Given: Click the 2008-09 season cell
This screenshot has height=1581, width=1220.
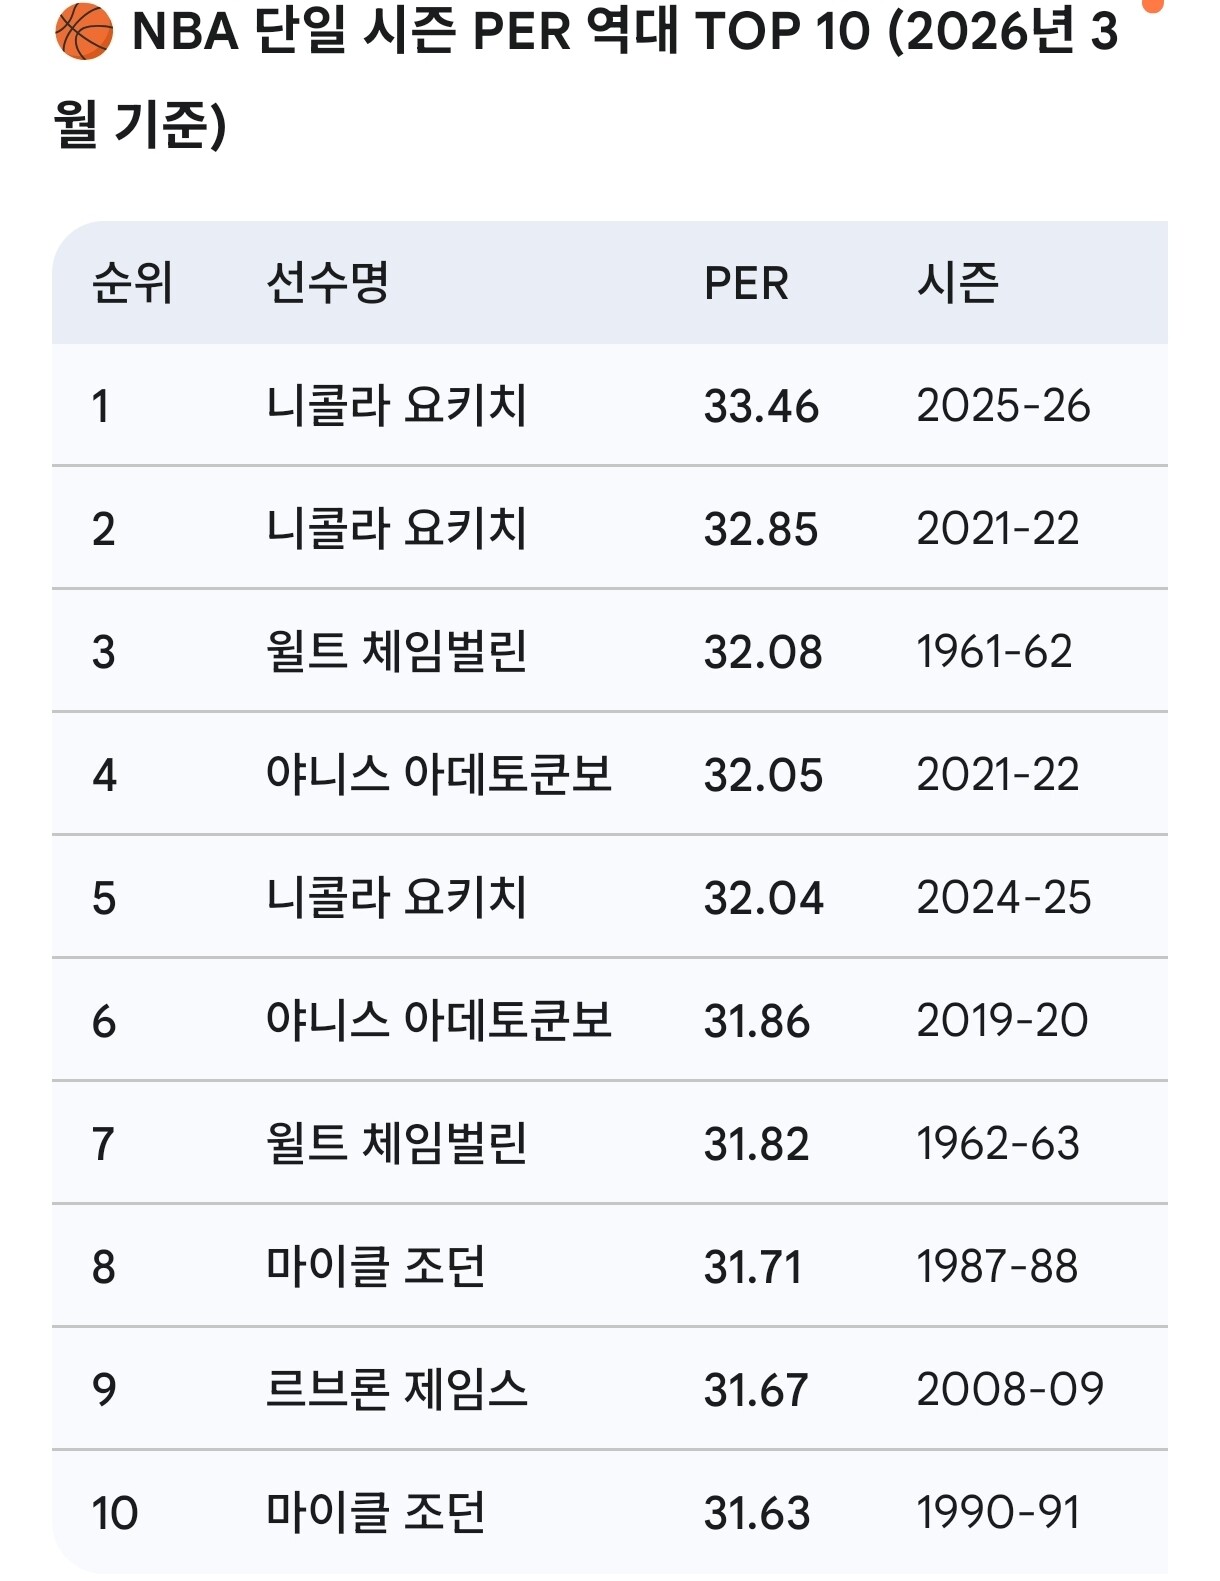Looking at the screenshot, I should (x=1010, y=1390).
